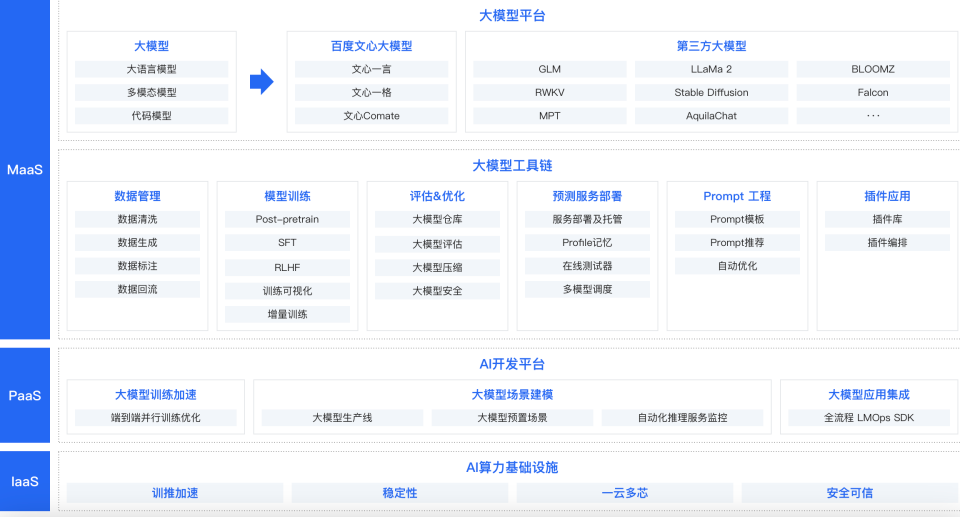960x517 pixels.
Task: Click the 评估&优化 heading
Action: click(x=437, y=196)
